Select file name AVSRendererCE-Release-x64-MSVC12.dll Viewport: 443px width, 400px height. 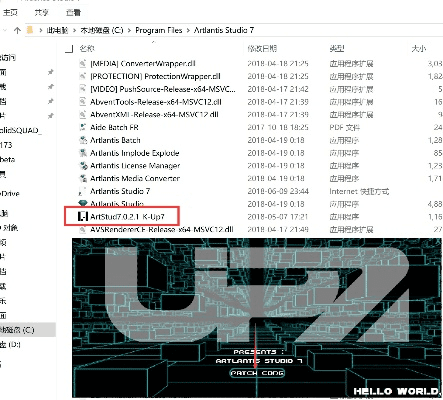(x=162, y=230)
